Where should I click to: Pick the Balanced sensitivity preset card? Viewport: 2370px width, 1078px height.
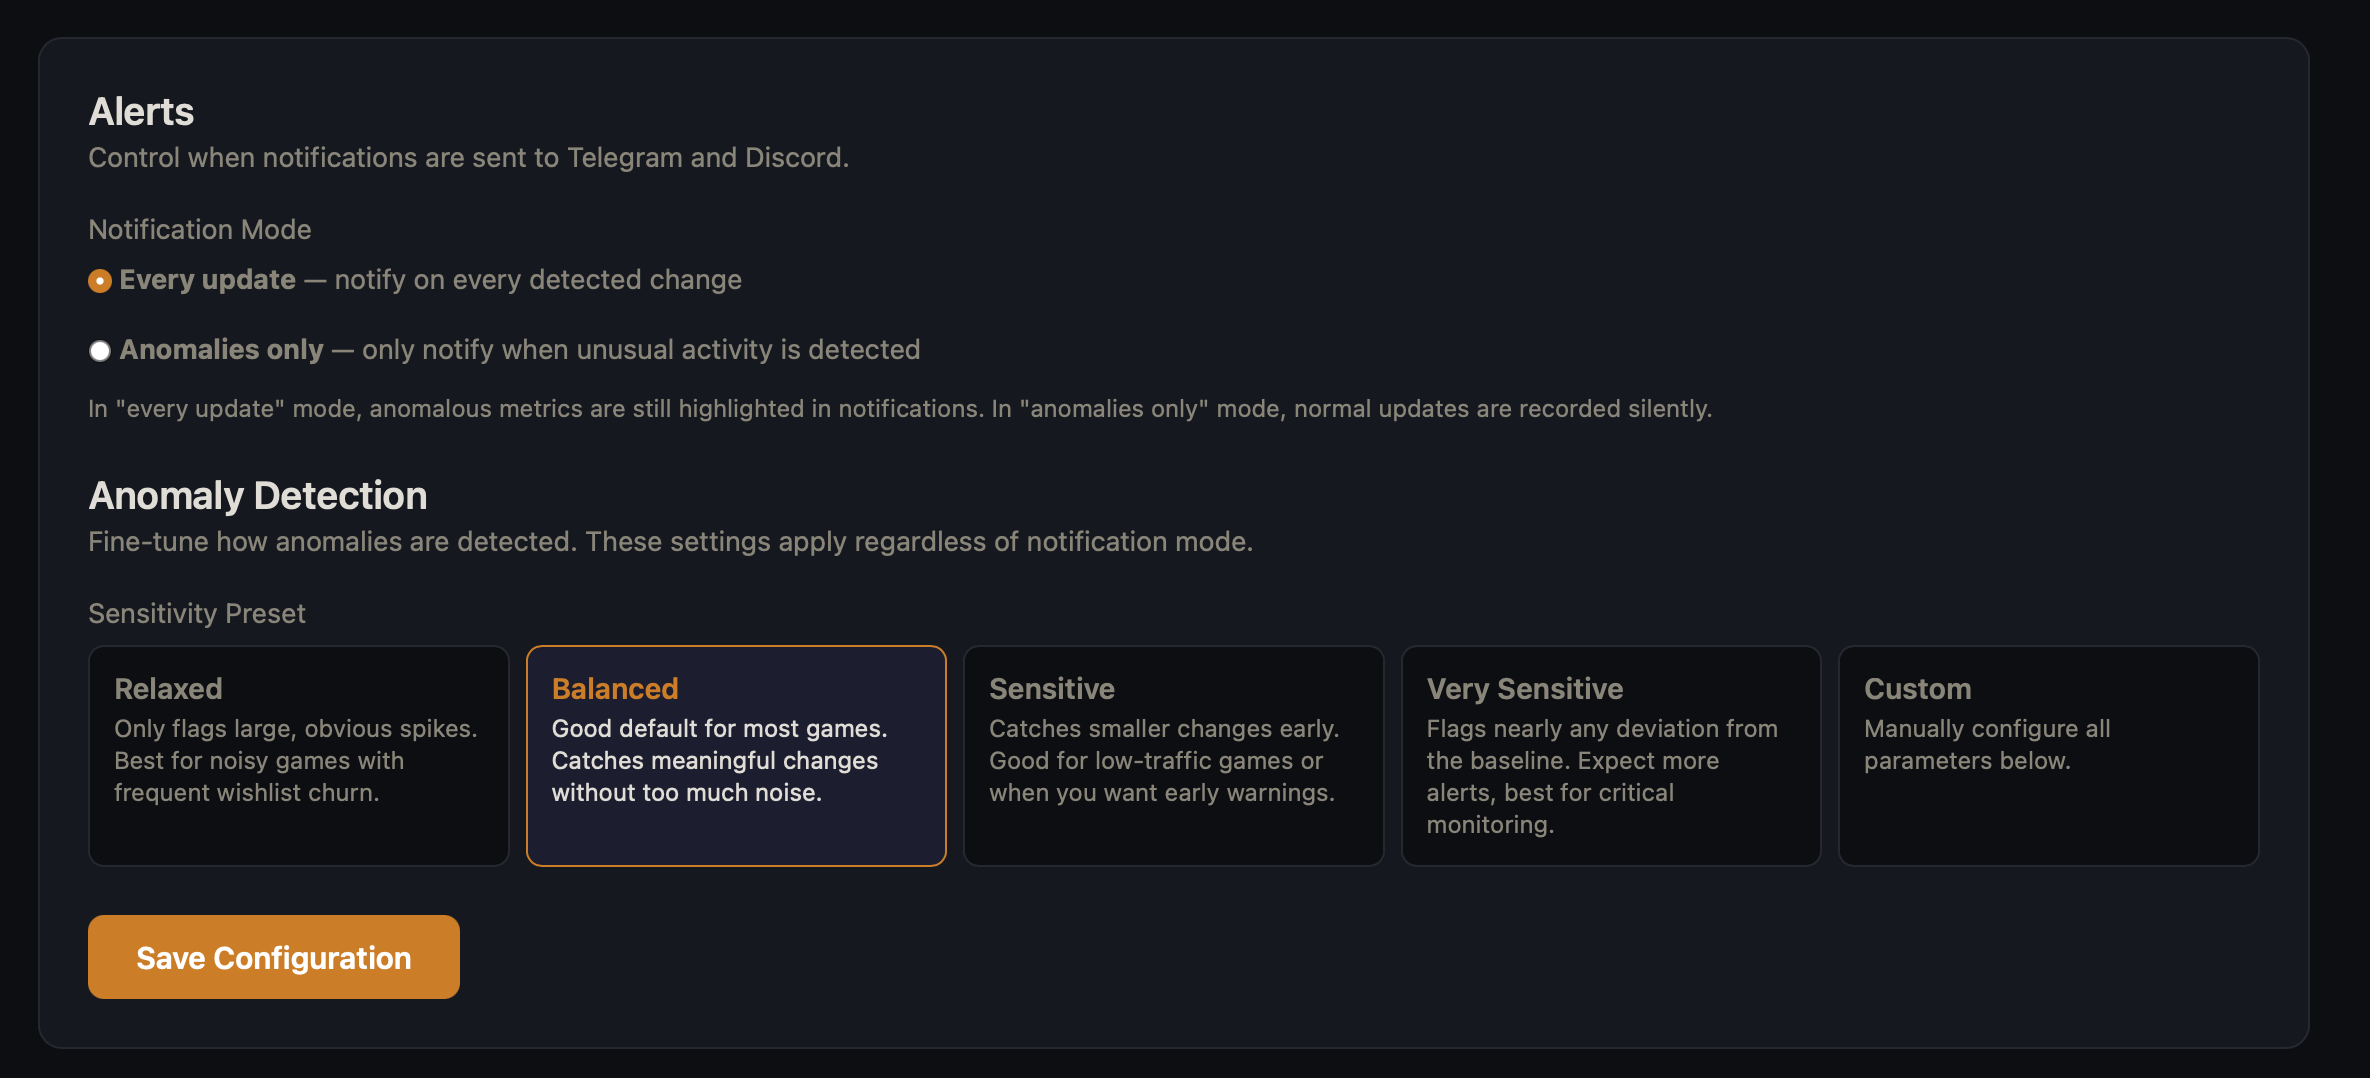tap(736, 755)
